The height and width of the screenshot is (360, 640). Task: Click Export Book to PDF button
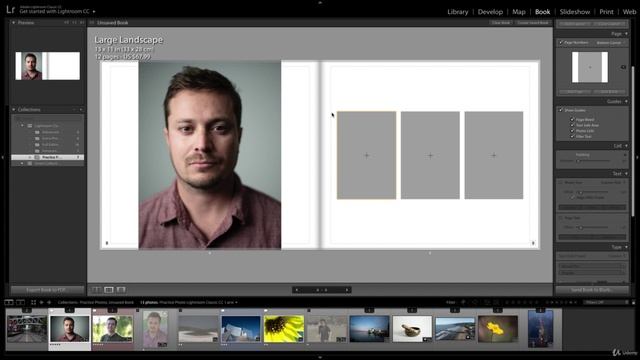coord(46,290)
